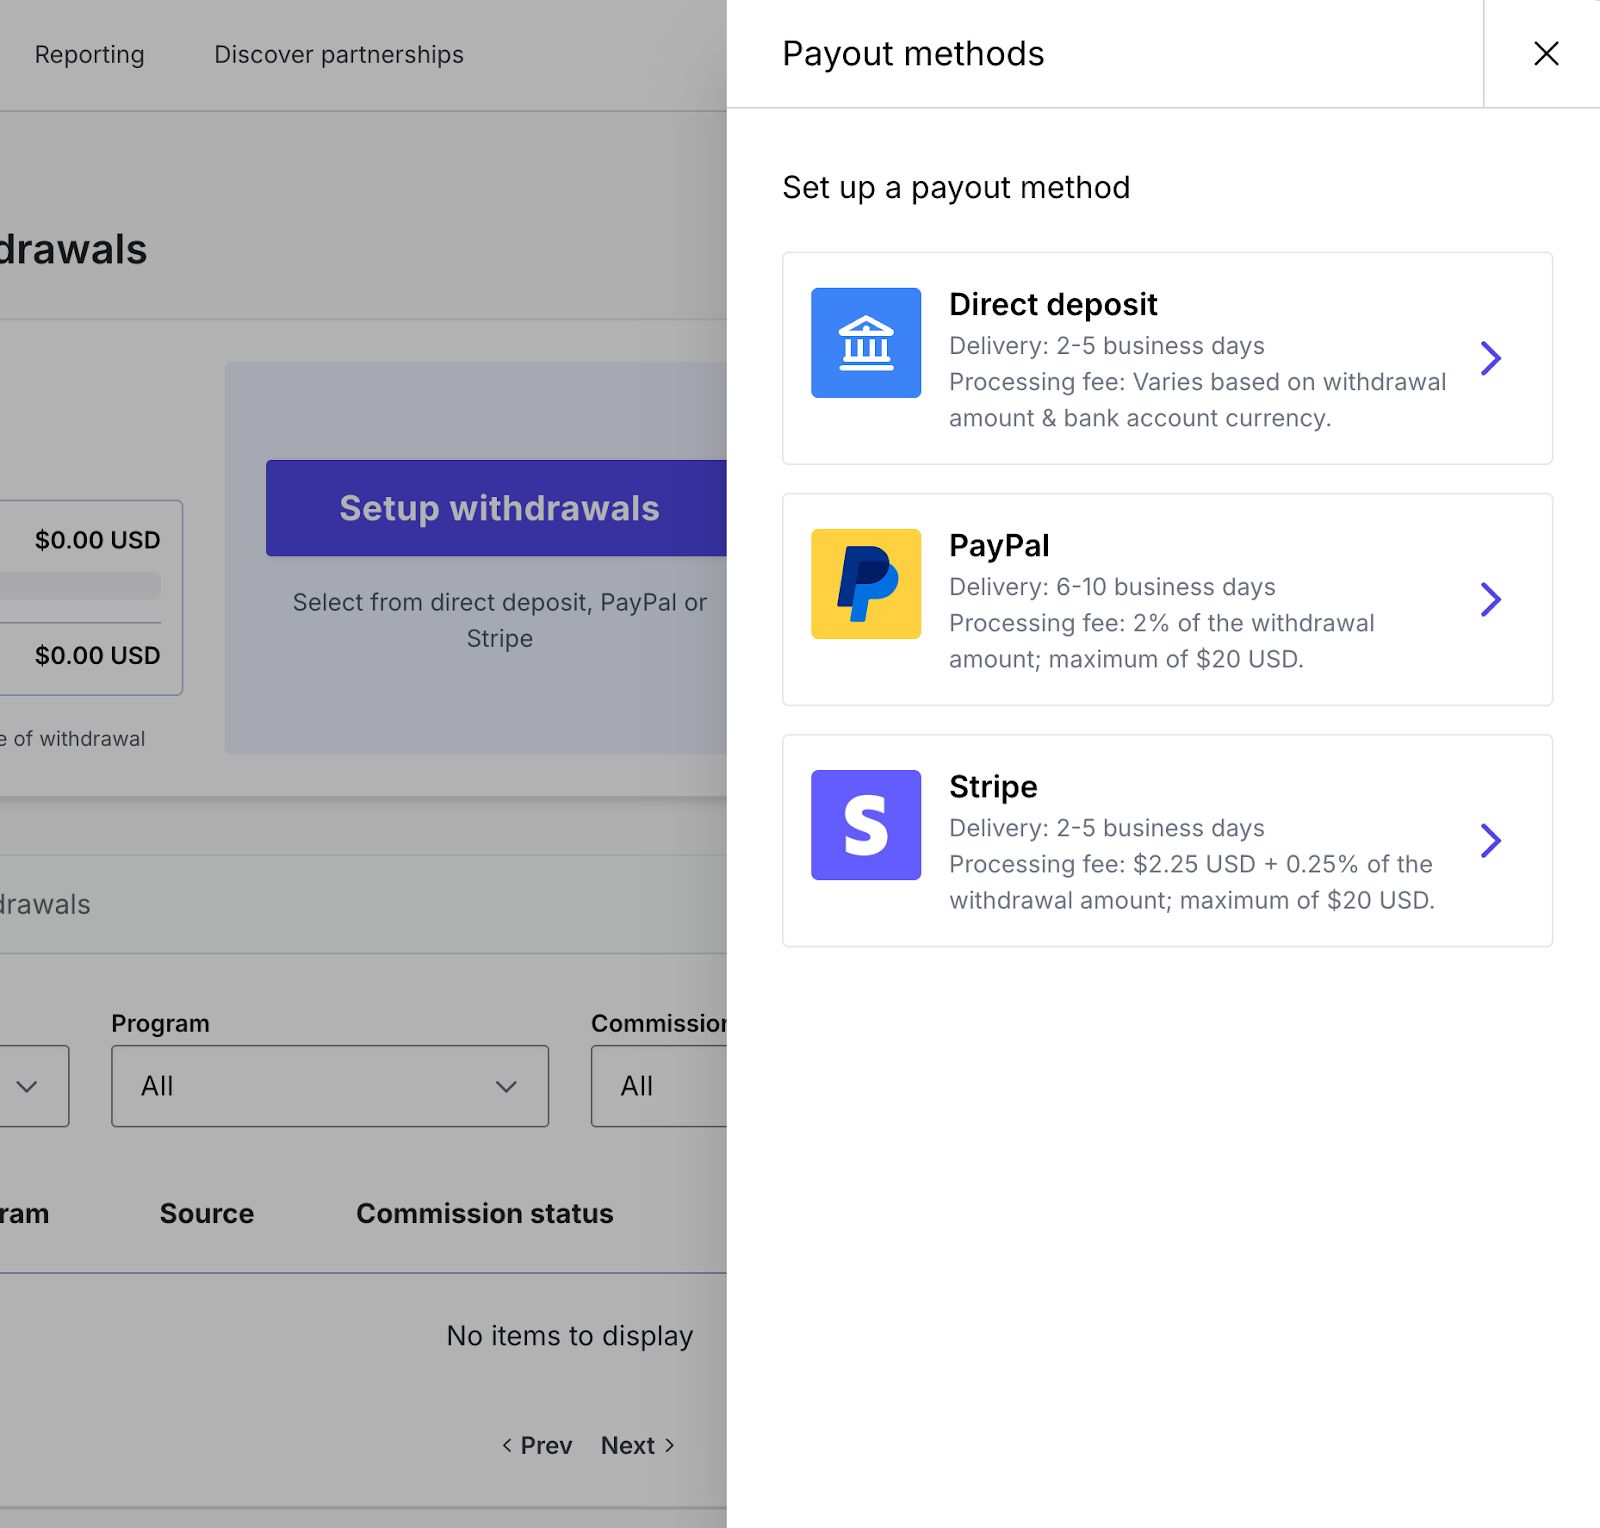Select the PayPal payout method title
This screenshot has width=1600, height=1528.
998,546
